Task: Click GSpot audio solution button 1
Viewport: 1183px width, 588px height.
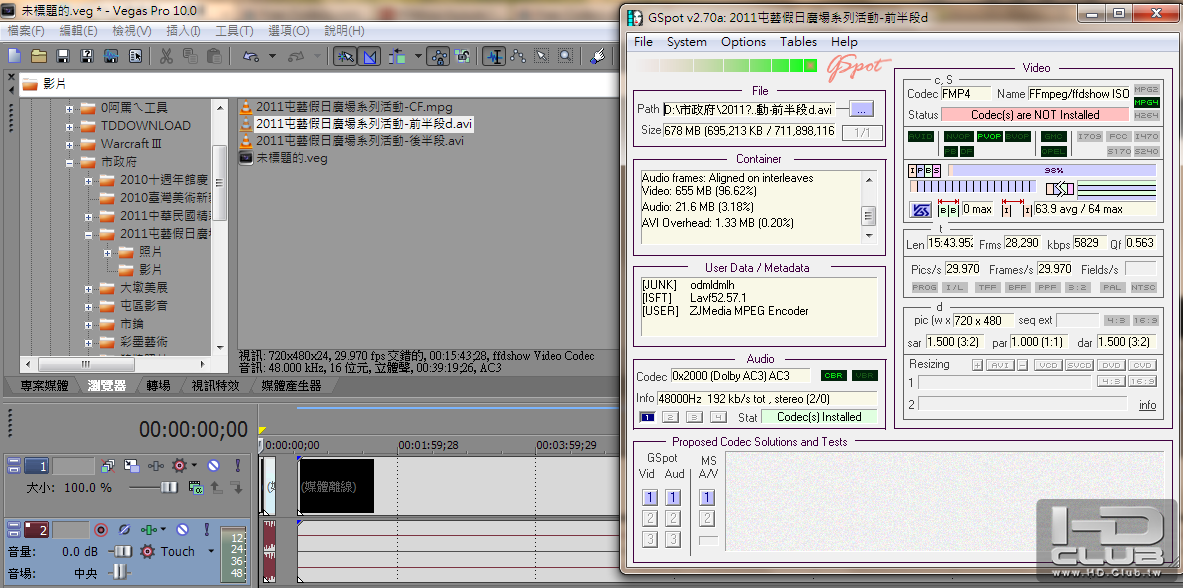Action: click(x=673, y=497)
